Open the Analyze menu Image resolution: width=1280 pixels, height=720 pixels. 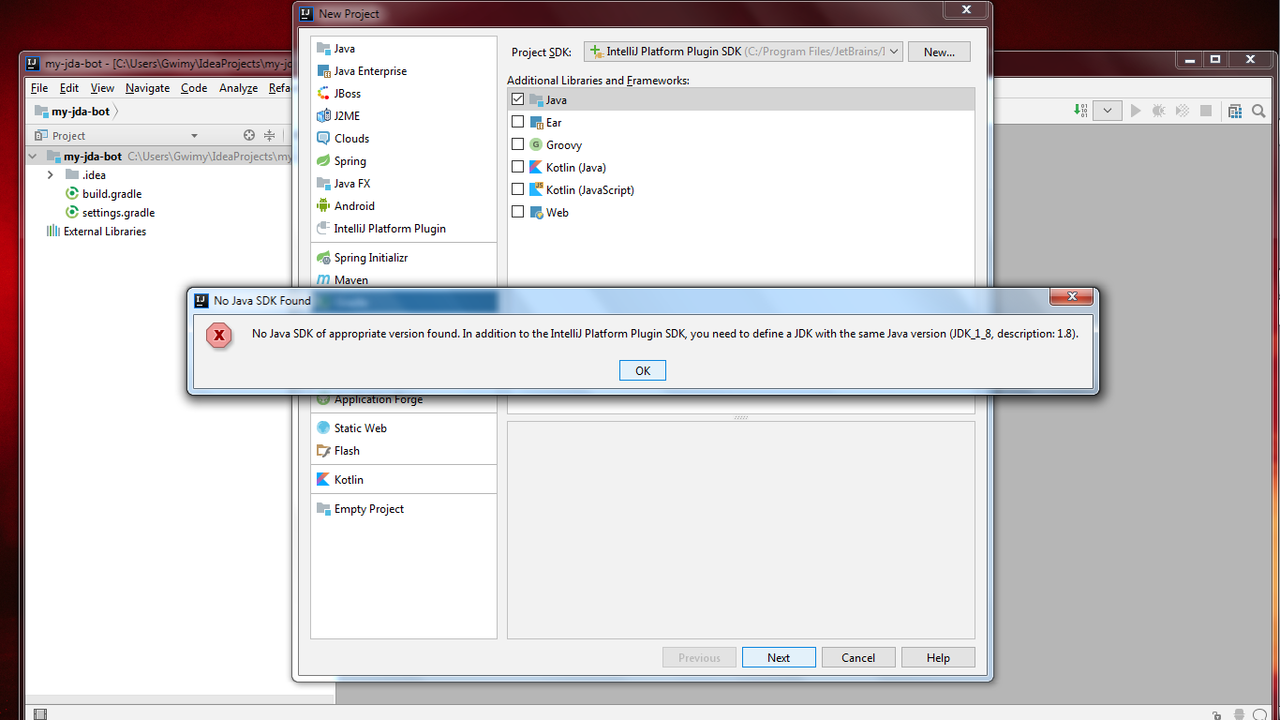[x=238, y=88]
